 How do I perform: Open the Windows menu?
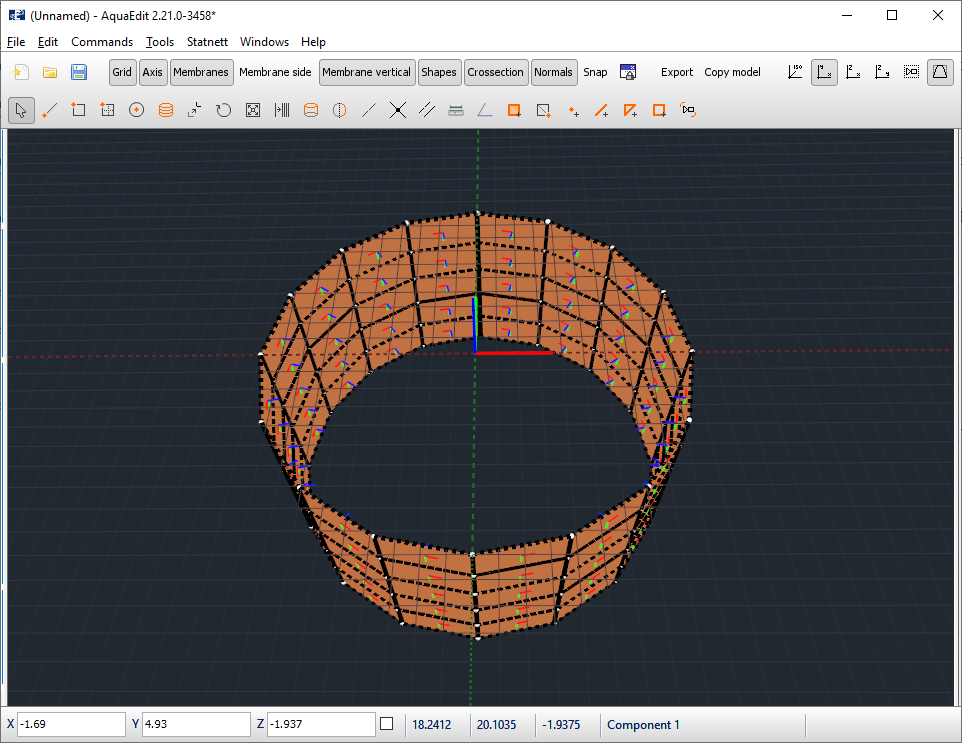pos(264,42)
